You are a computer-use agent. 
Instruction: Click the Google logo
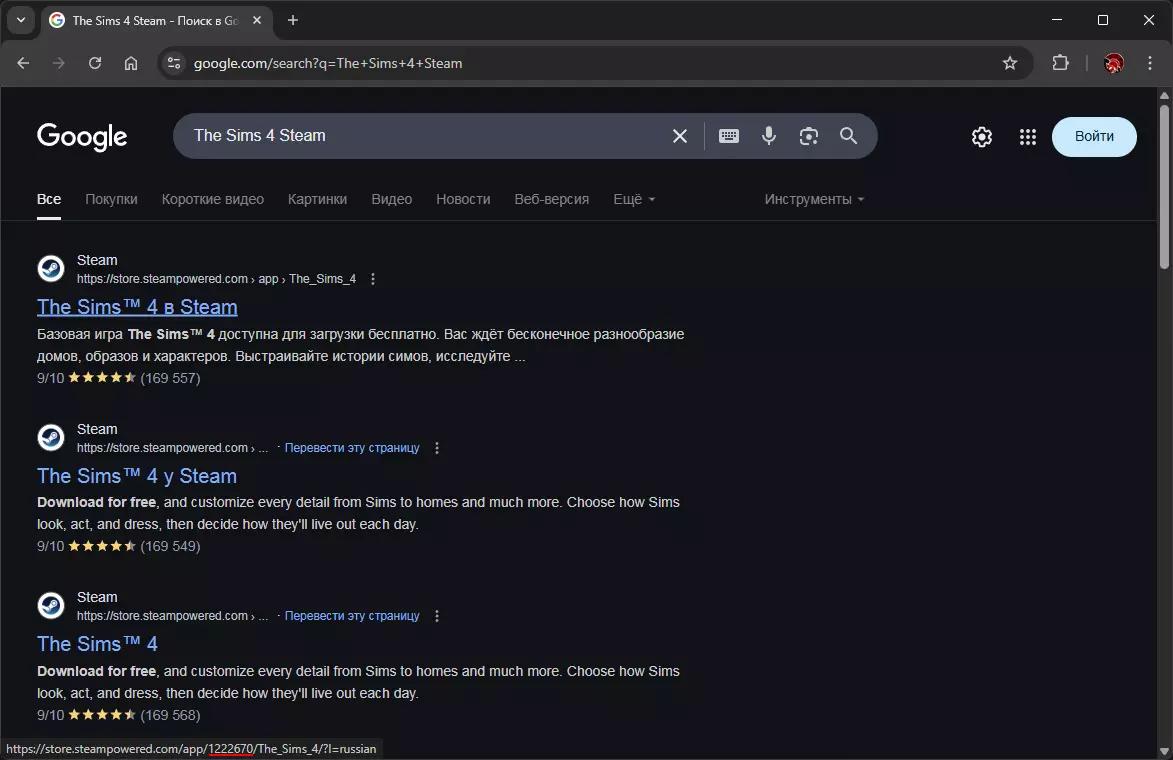(82, 137)
